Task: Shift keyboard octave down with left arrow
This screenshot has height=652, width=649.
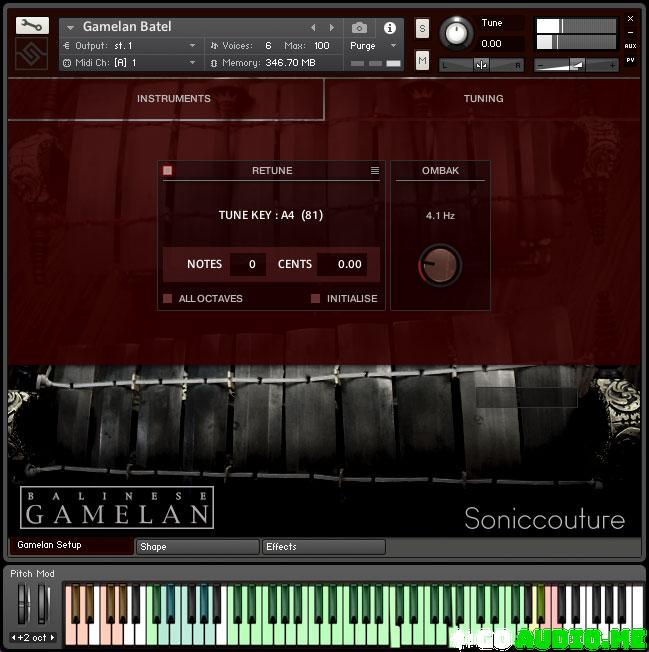Action: [13, 637]
